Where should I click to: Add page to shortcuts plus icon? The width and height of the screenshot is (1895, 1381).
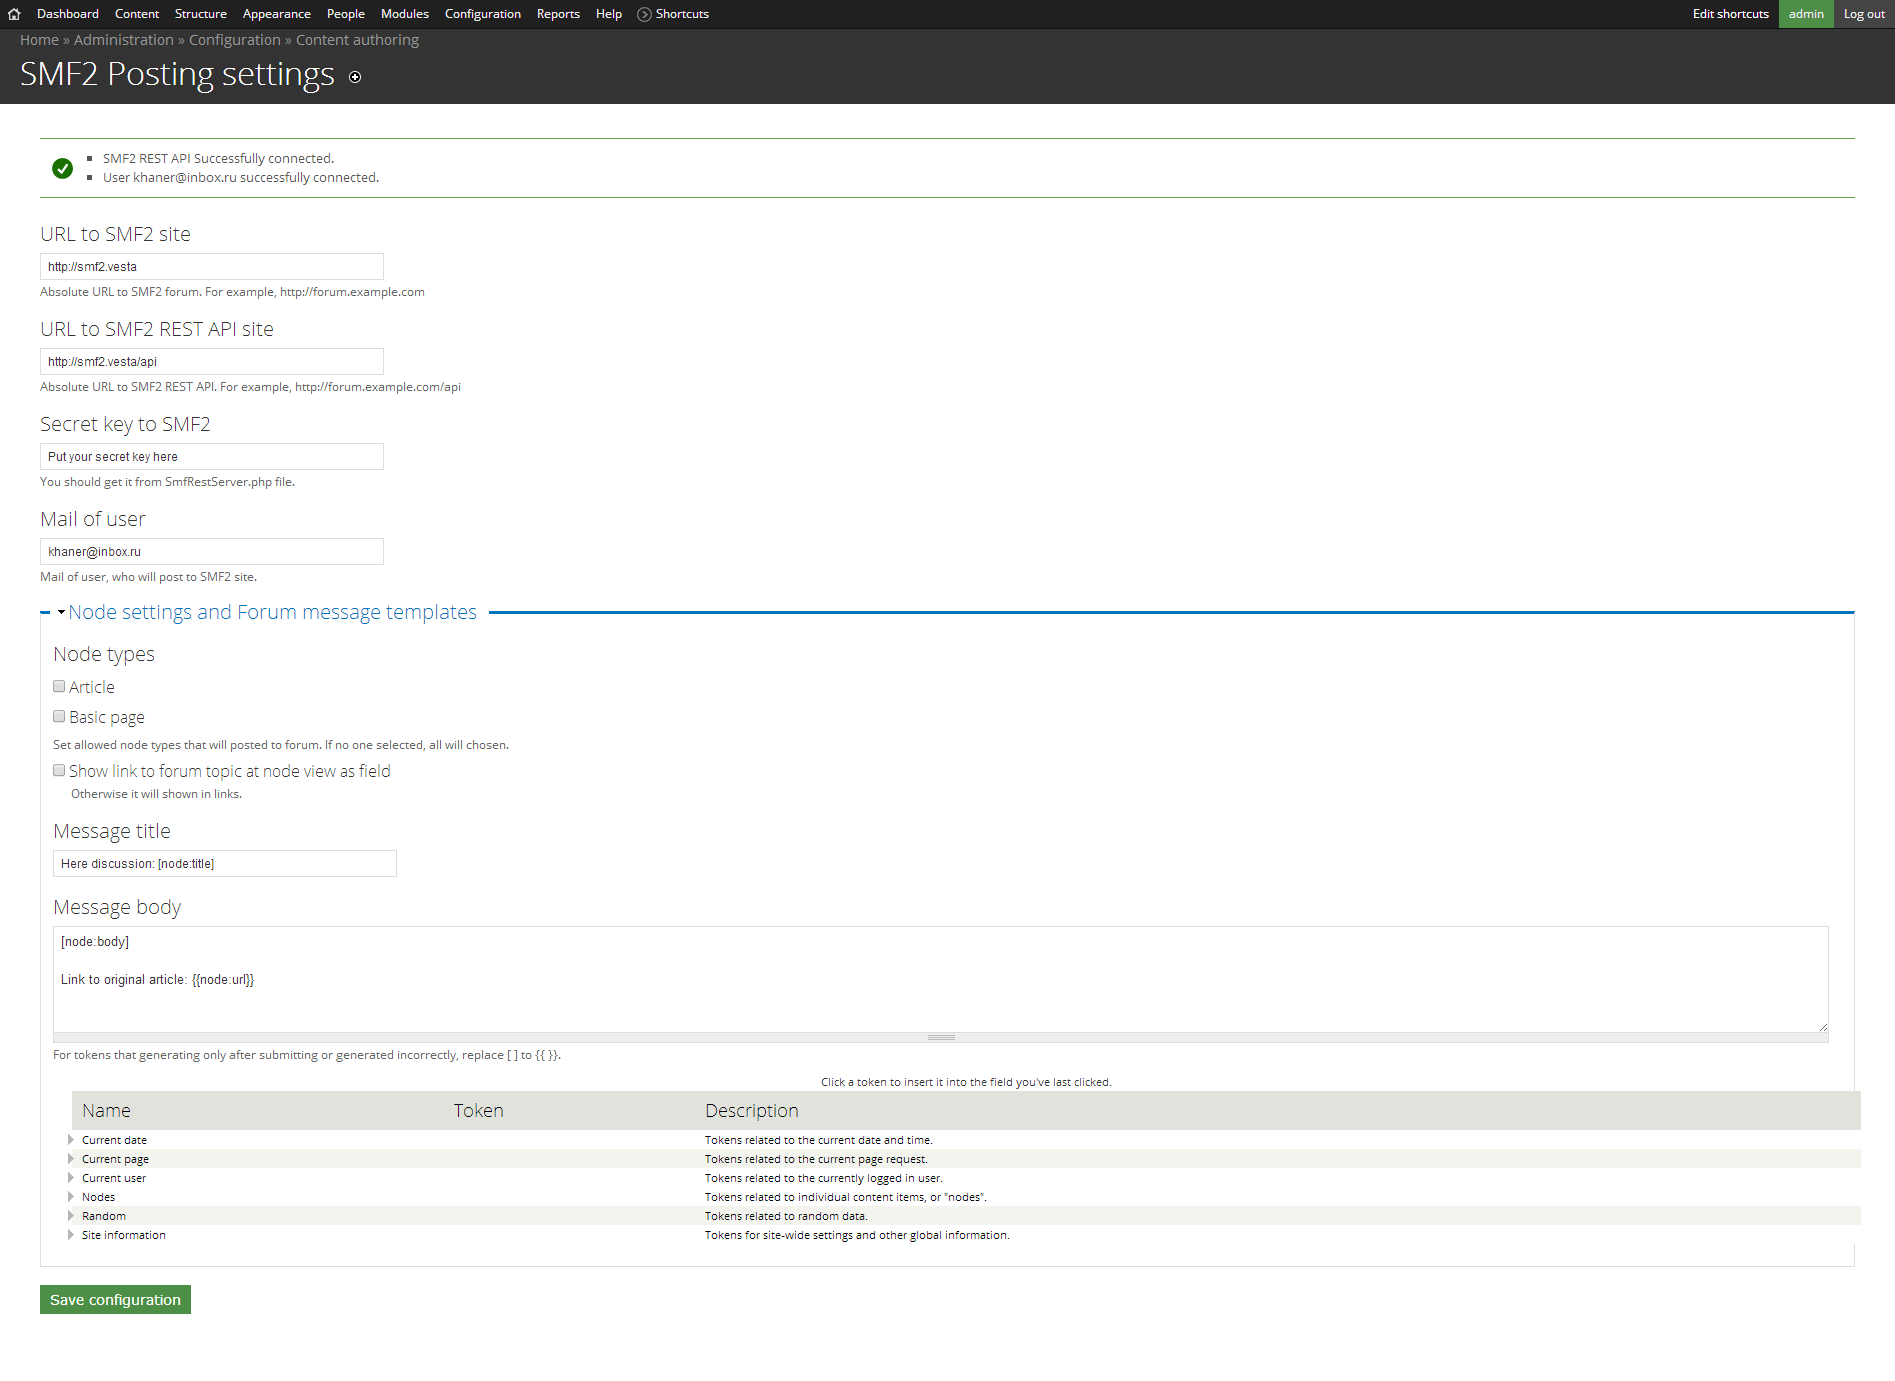pyautogui.click(x=355, y=77)
